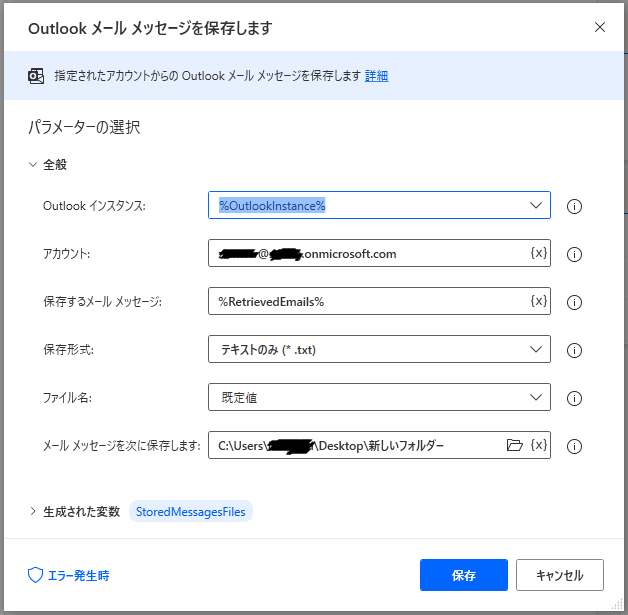Collapse the 全般 section
This screenshot has height=615, width=628.
click(33, 165)
